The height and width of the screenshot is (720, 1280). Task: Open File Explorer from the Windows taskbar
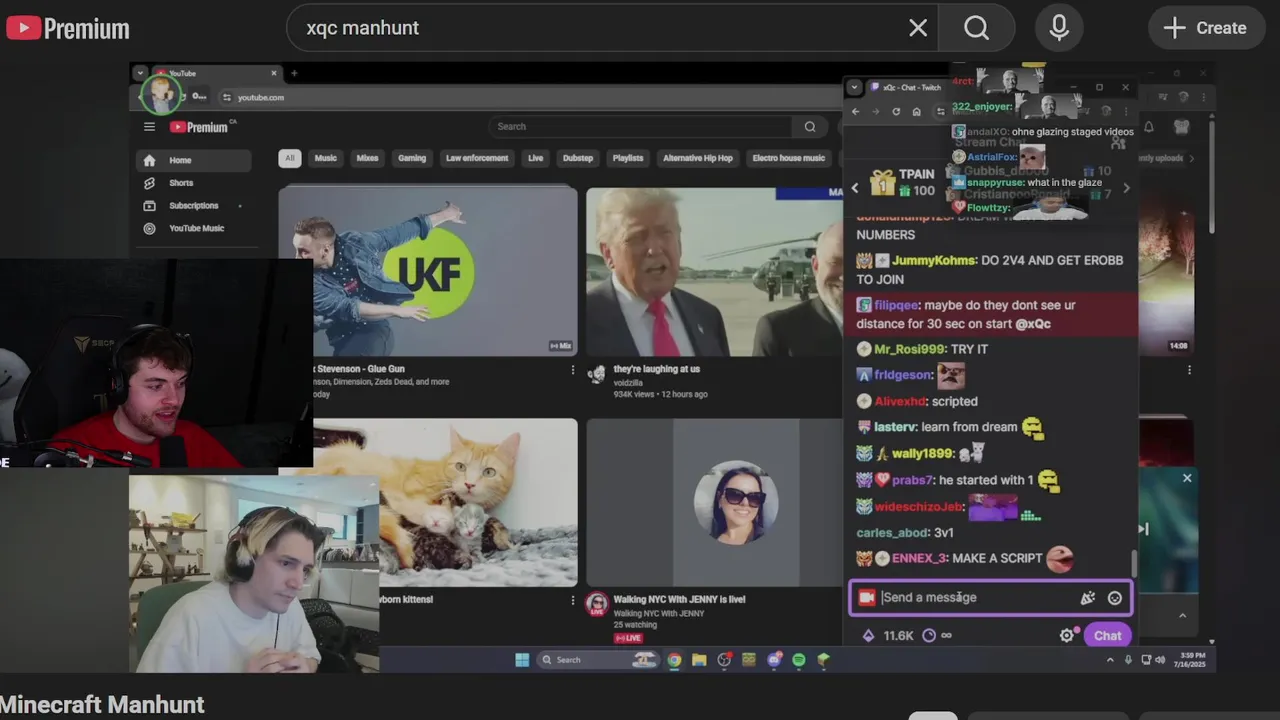699,660
